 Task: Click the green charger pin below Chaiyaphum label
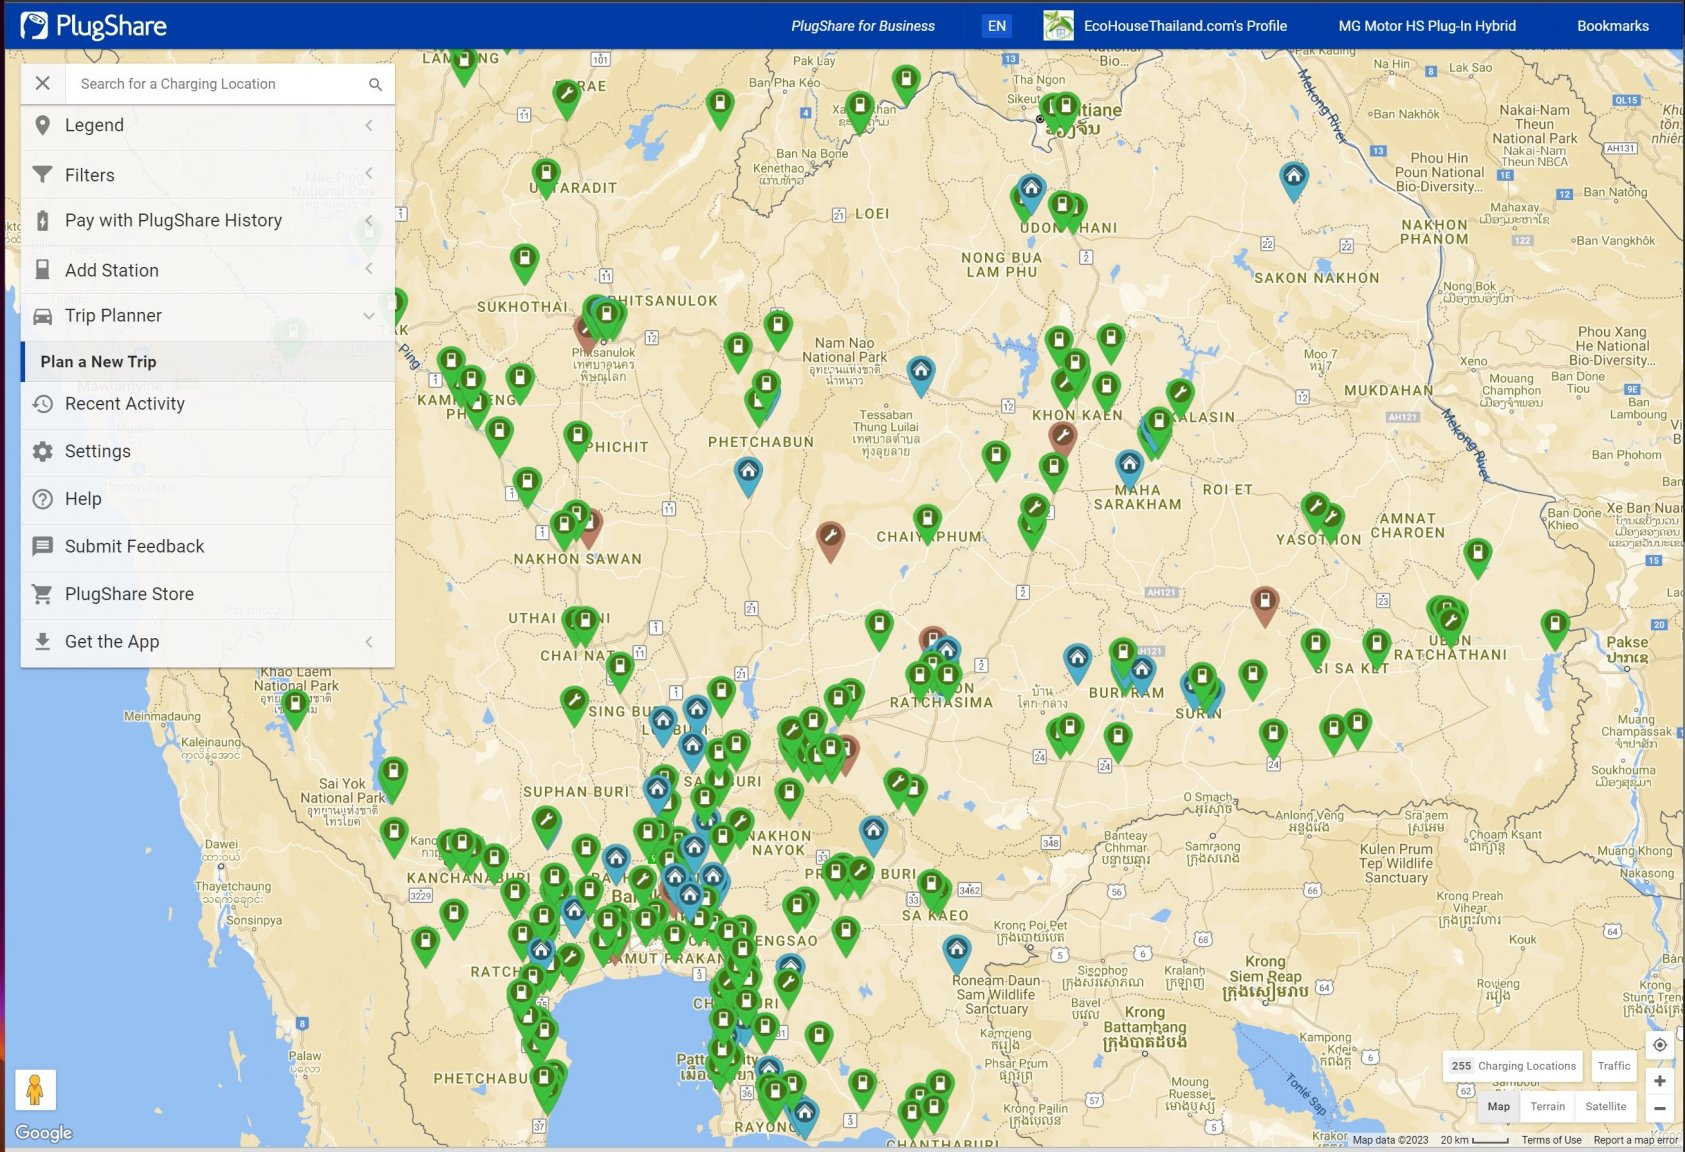pos(878,628)
